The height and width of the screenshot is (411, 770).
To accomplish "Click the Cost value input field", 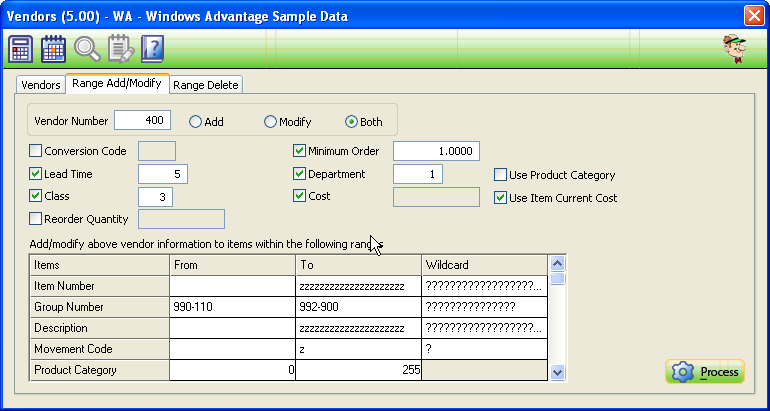I will [x=436, y=197].
